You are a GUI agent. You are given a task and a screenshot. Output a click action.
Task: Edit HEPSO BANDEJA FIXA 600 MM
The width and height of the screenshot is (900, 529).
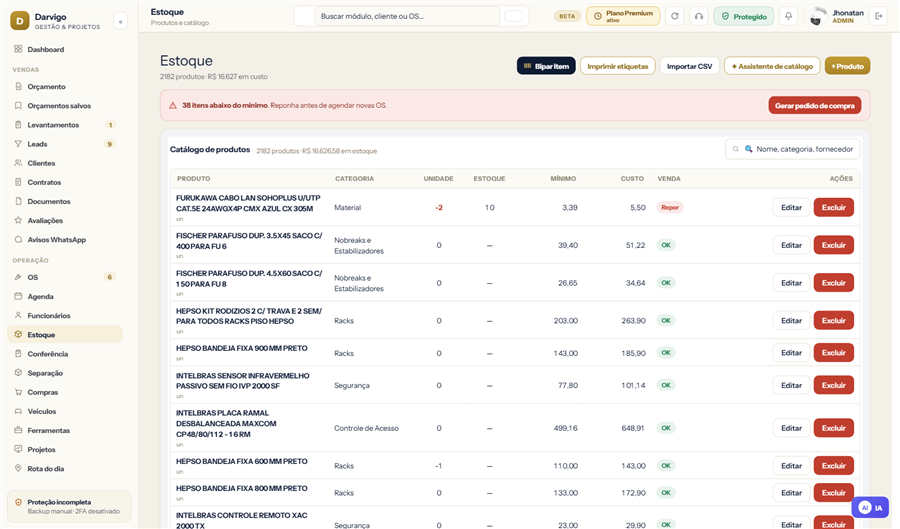click(791, 466)
